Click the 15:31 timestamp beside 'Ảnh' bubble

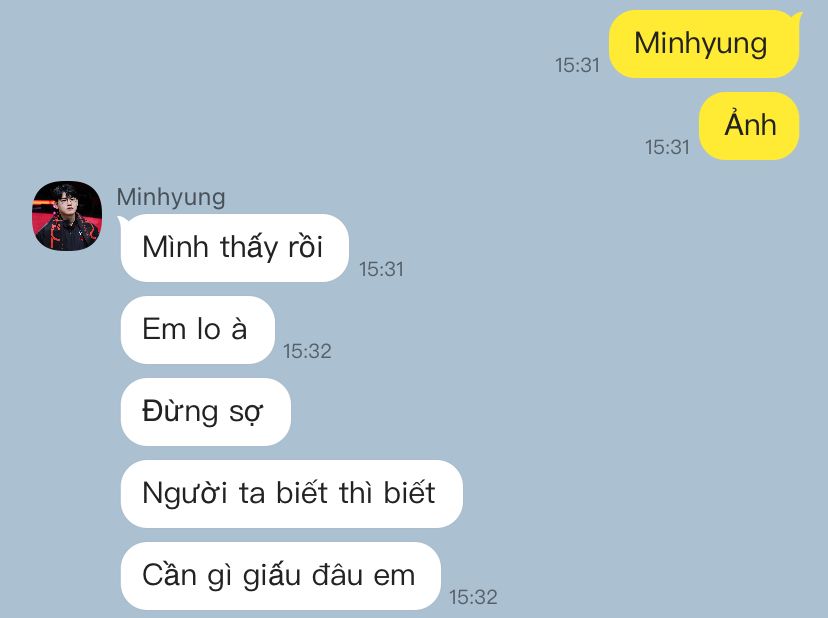(667, 147)
